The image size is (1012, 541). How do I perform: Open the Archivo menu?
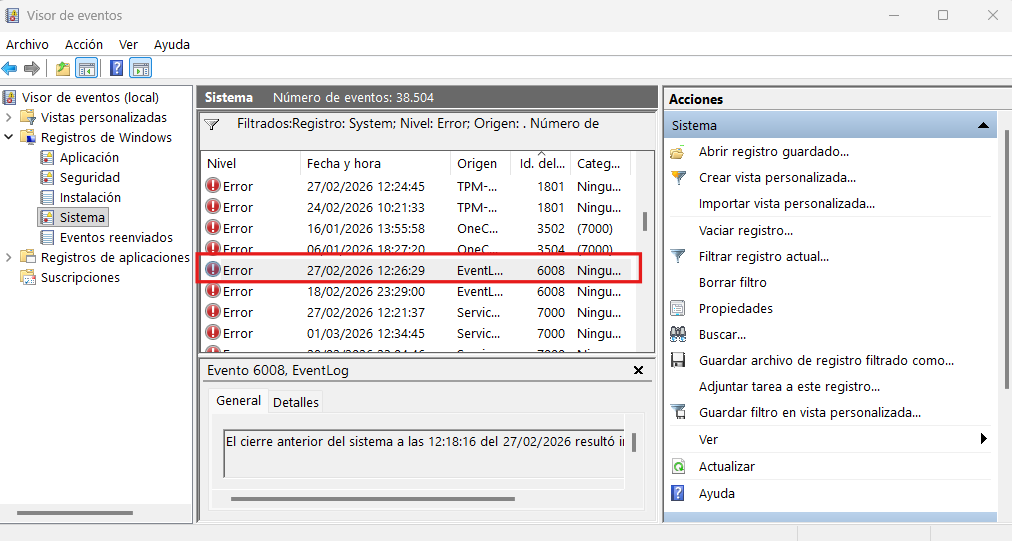pos(27,45)
